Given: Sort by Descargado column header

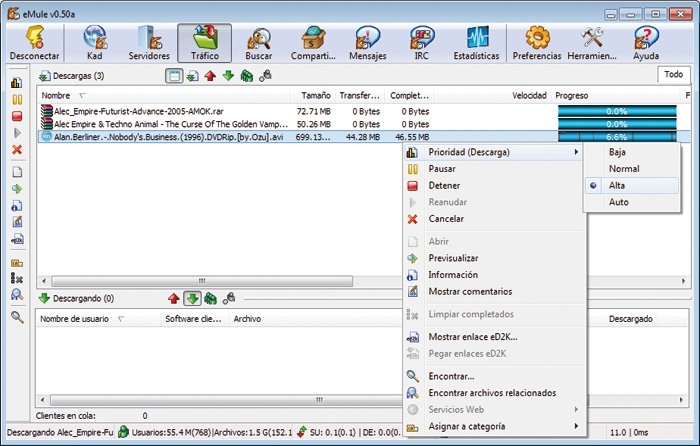Looking at the screenshot, I should [x=630, y=319].
